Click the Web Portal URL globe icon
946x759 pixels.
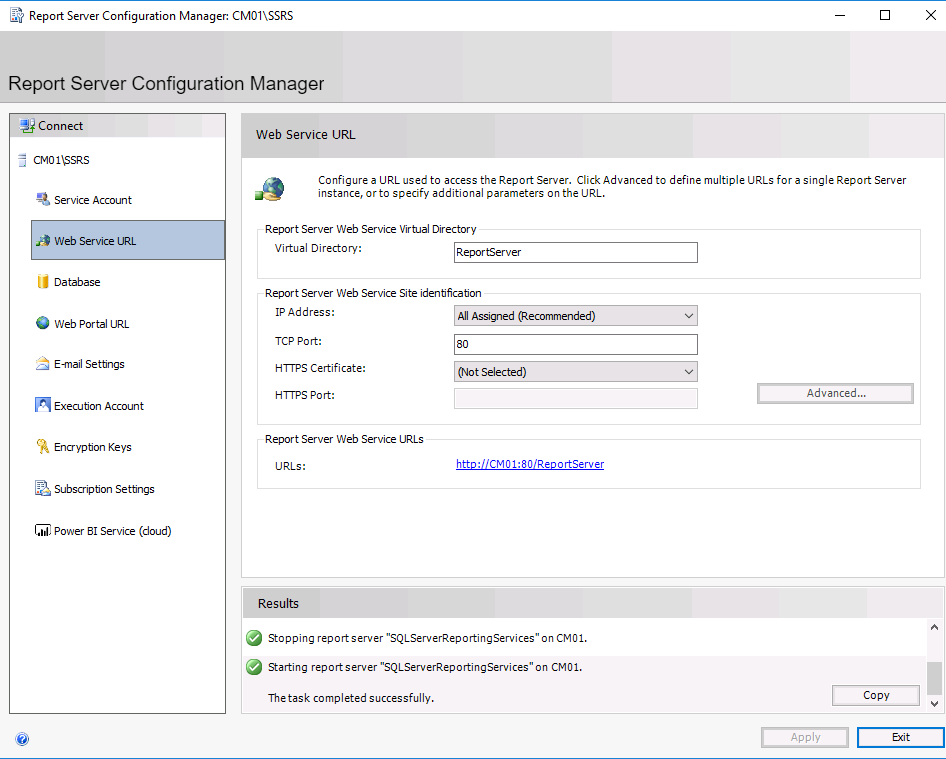tap(42, 323)
